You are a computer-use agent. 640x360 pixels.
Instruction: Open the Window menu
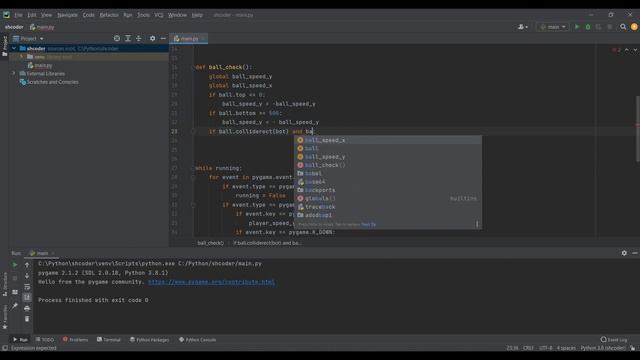177,15
